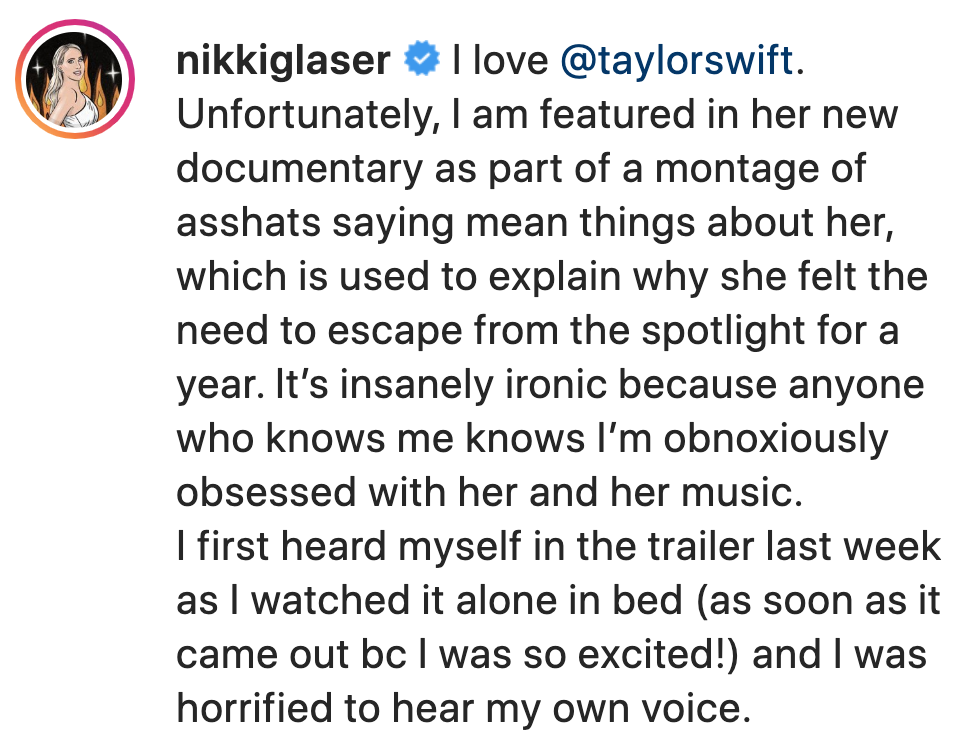958x736 pixels.
Task: Click the nikkiglaser username
Action: pos(283,60)
